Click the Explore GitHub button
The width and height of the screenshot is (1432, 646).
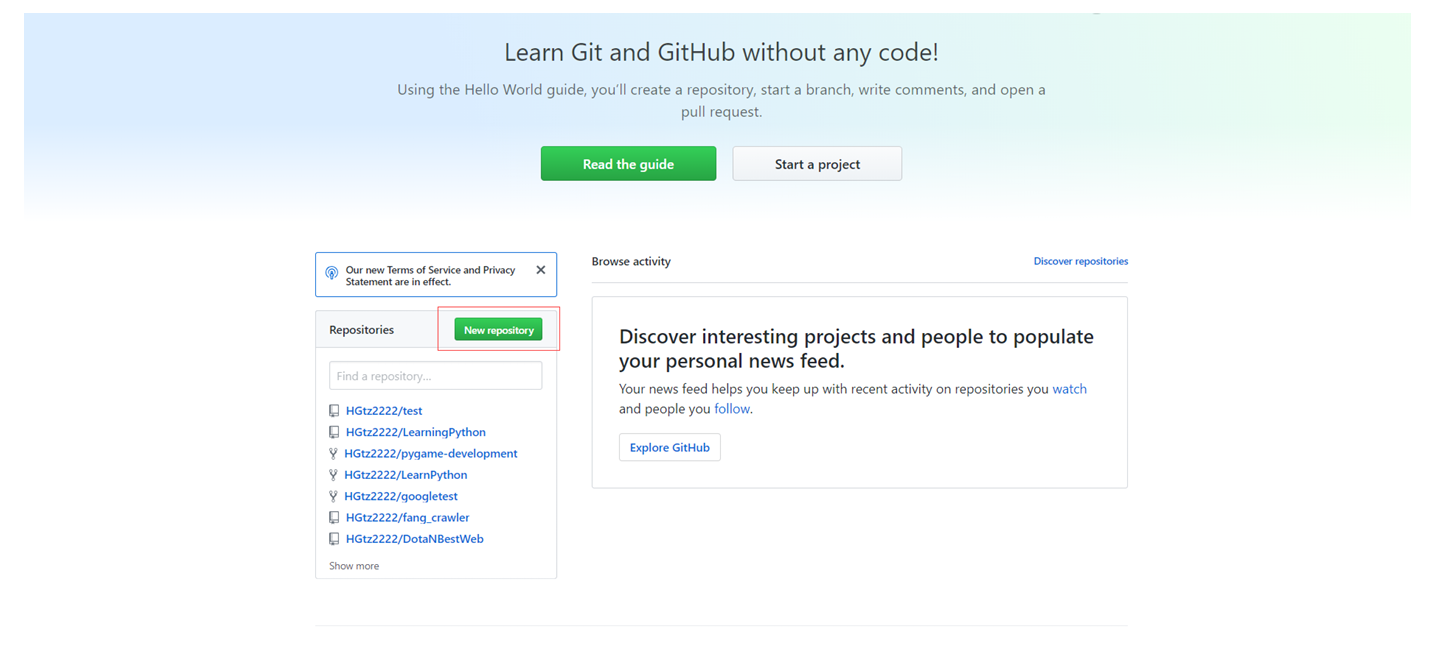670,447
